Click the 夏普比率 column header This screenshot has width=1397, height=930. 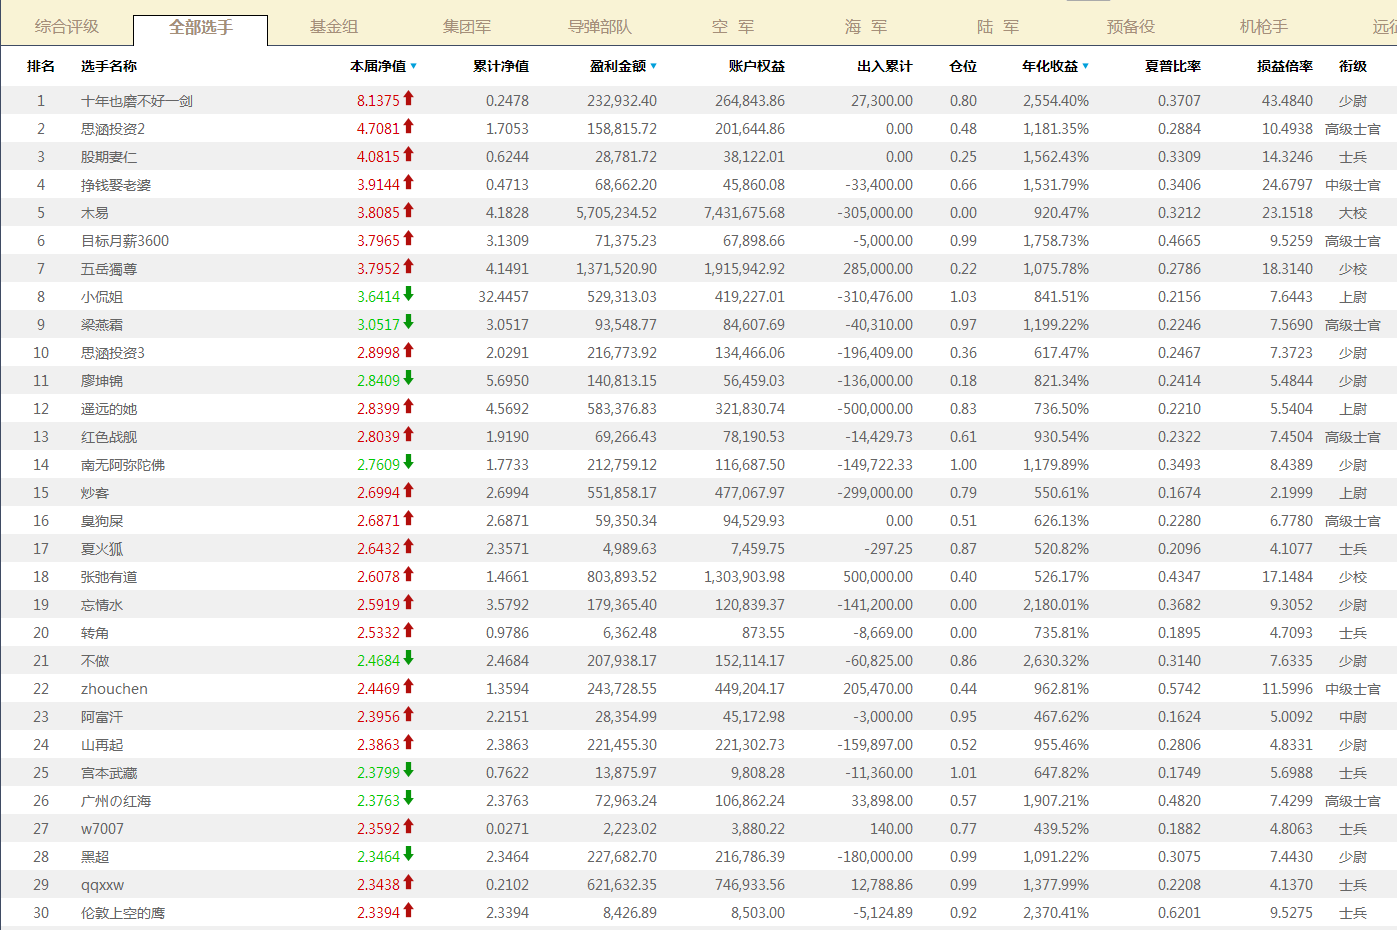[x=1173, y=66]
